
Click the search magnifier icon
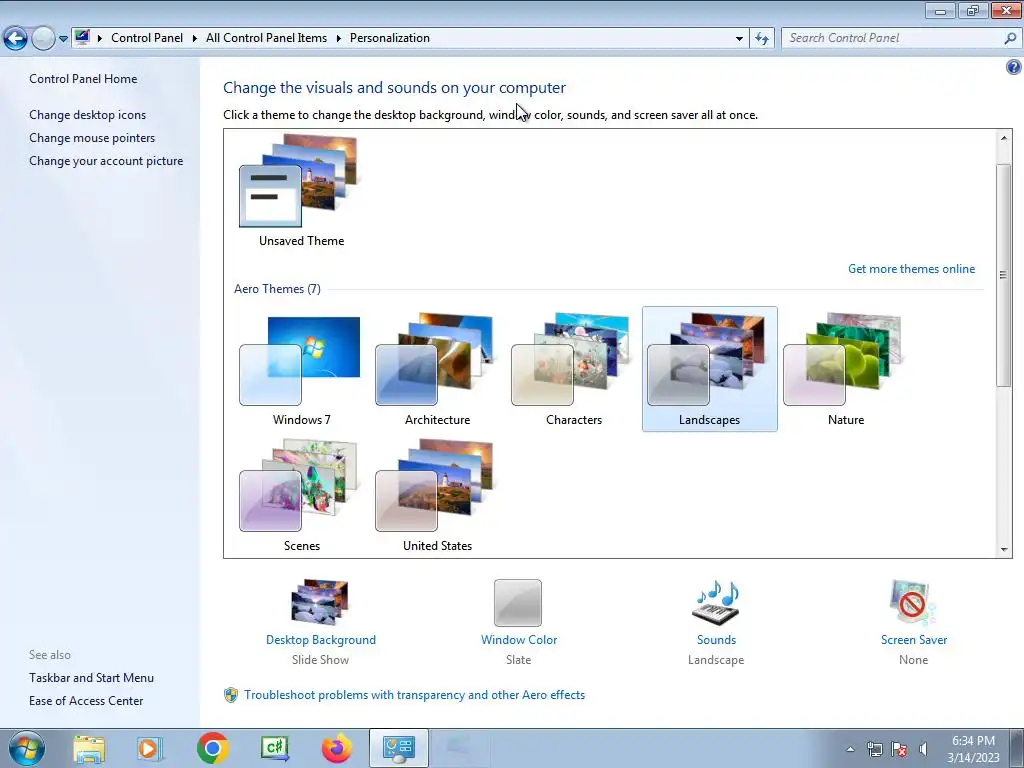point(1010,38)
